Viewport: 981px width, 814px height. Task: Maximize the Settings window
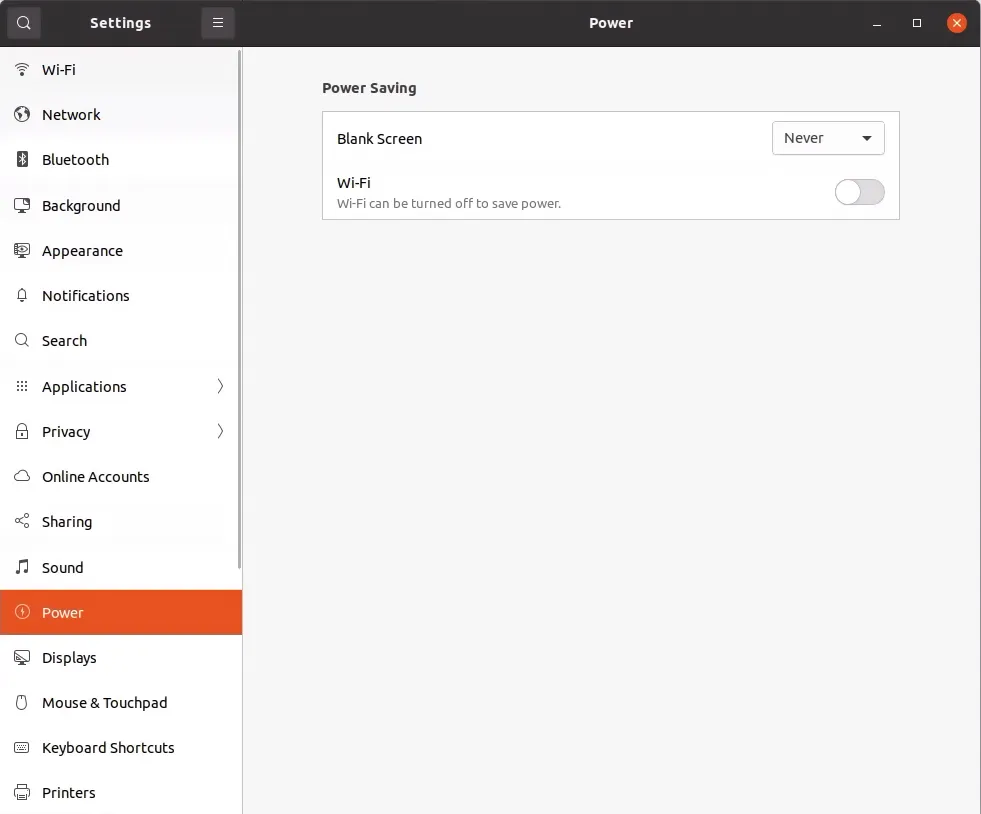pyautogui.click(x=917, y=23)
